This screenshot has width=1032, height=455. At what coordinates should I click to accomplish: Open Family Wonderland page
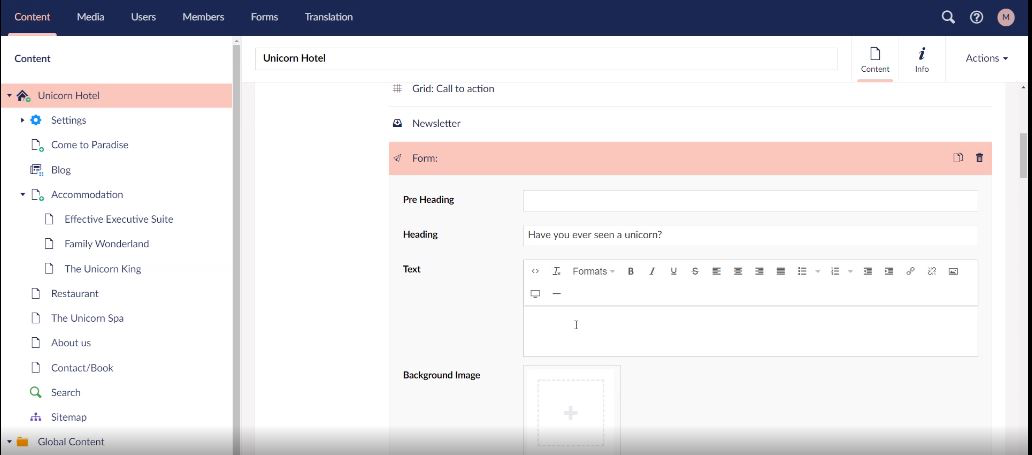(107, 244)
